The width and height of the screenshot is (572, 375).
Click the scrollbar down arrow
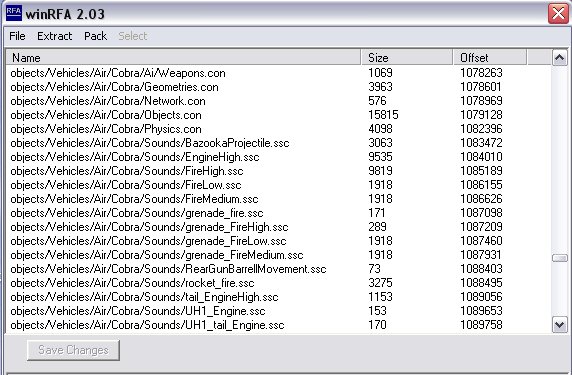click(560, 325)
